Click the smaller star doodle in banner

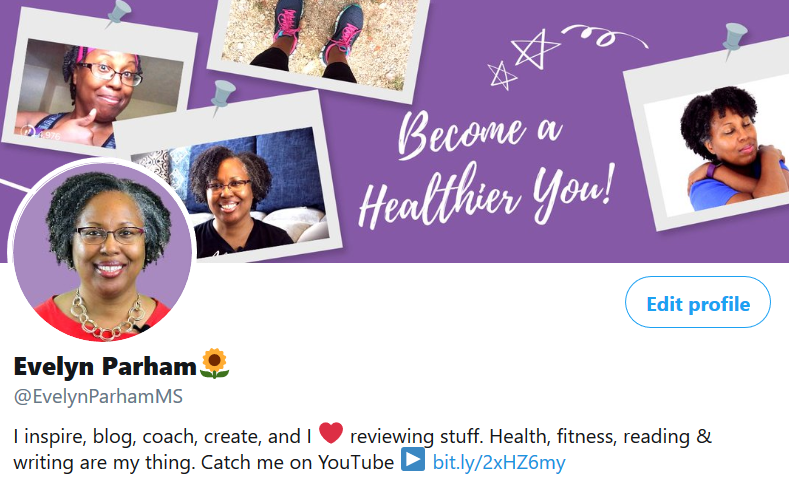point(502,75)
